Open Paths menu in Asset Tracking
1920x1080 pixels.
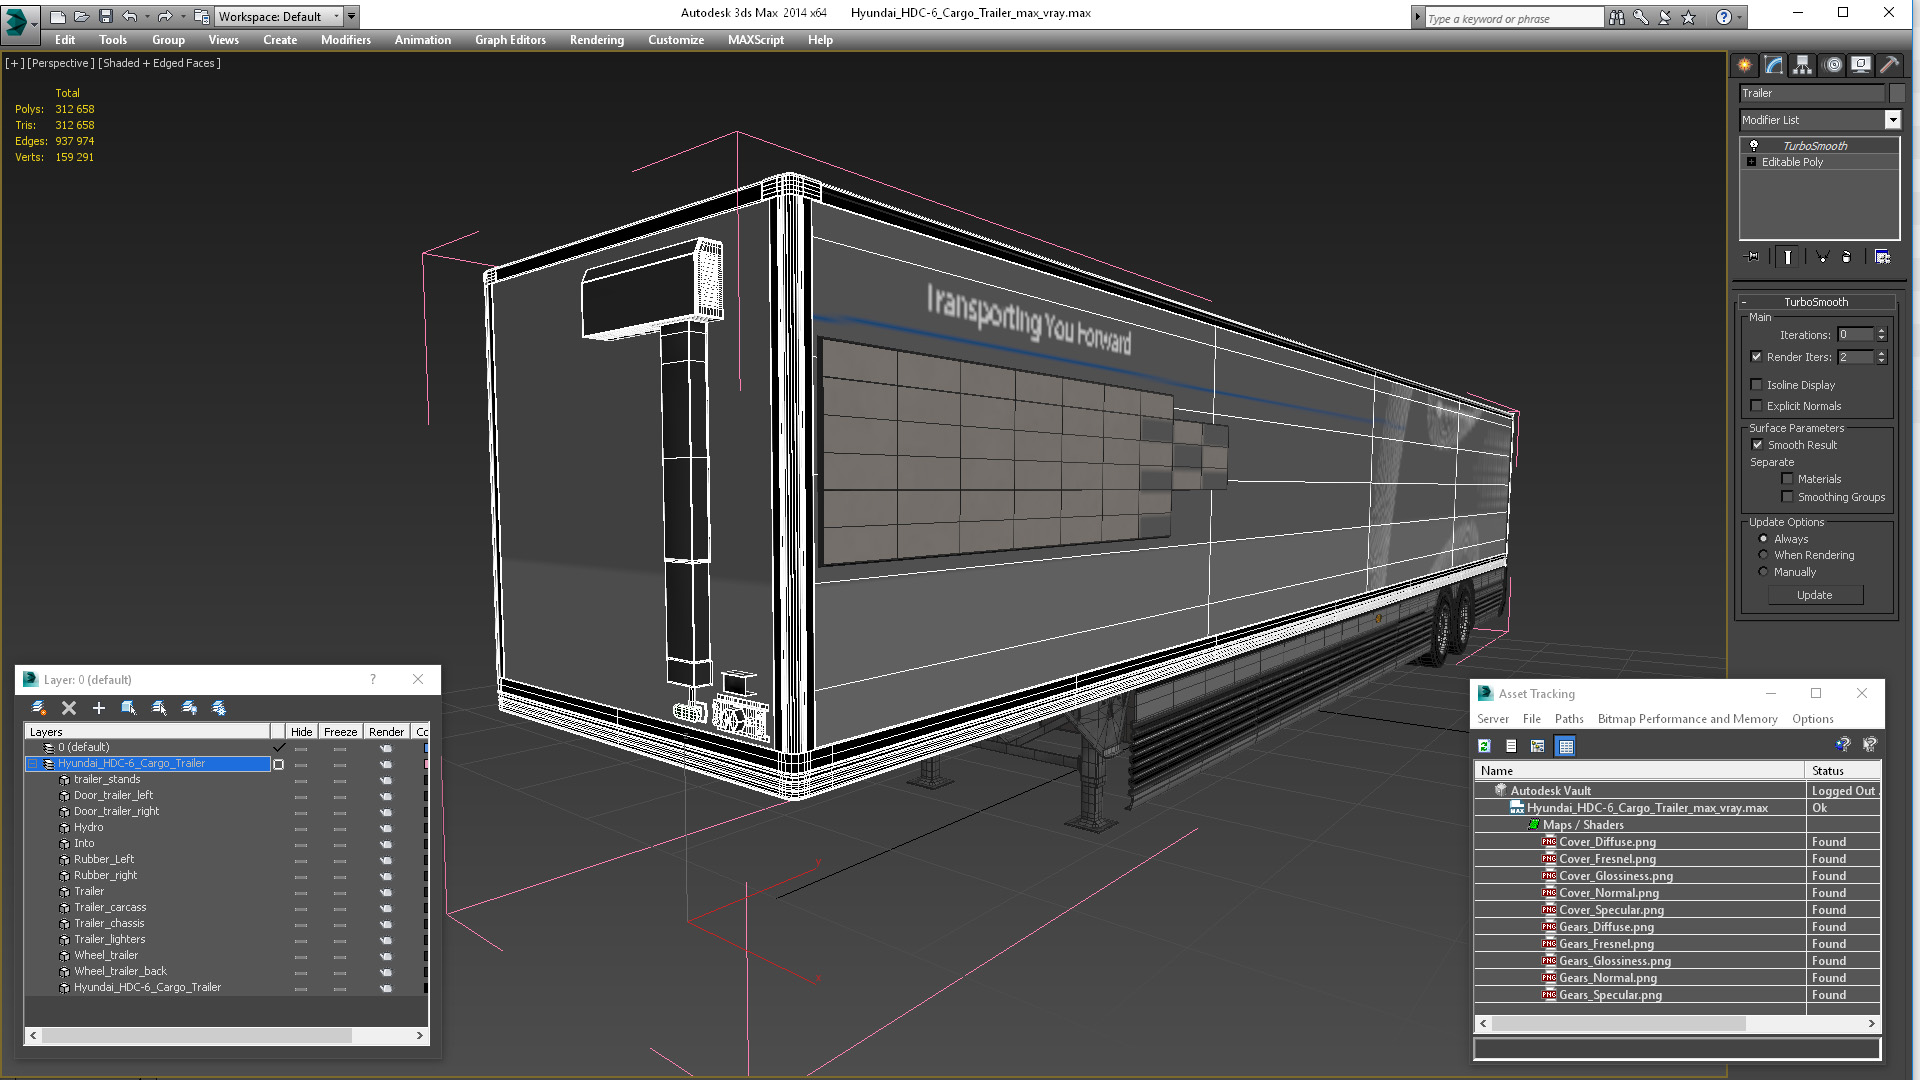click(x=1569, y=719)
